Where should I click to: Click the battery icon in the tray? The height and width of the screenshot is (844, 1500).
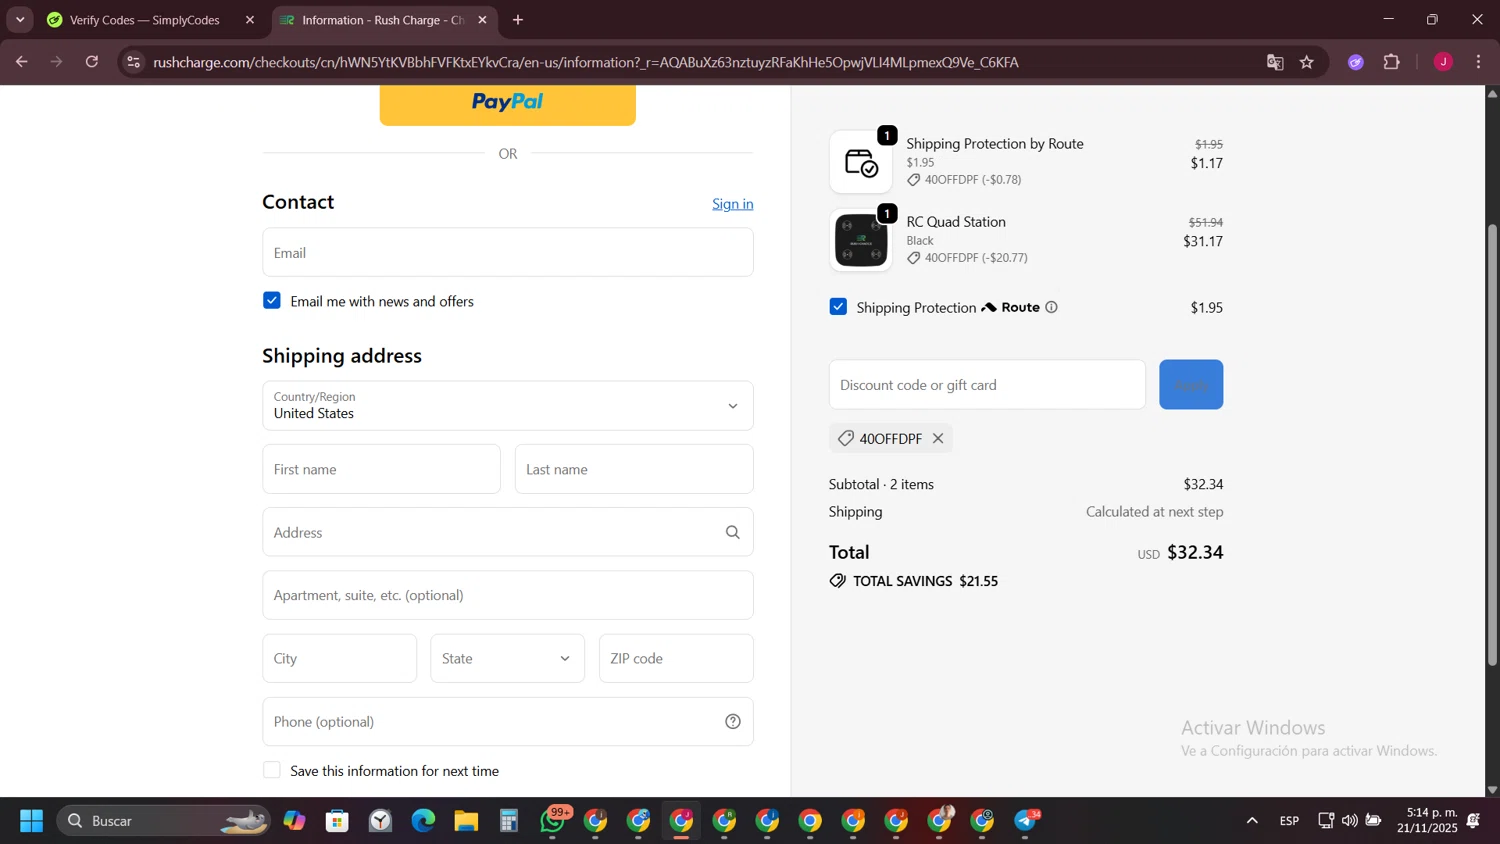1374,821
